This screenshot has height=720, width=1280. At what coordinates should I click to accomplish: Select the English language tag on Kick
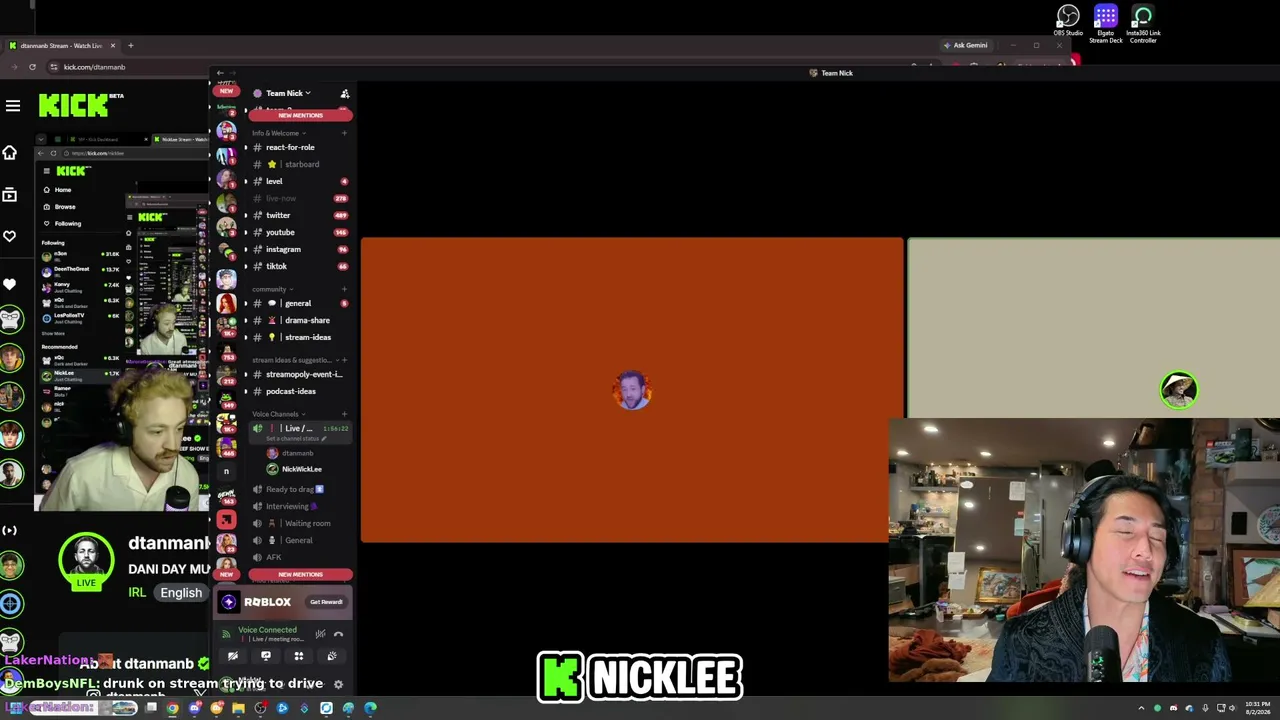point(181,593)
